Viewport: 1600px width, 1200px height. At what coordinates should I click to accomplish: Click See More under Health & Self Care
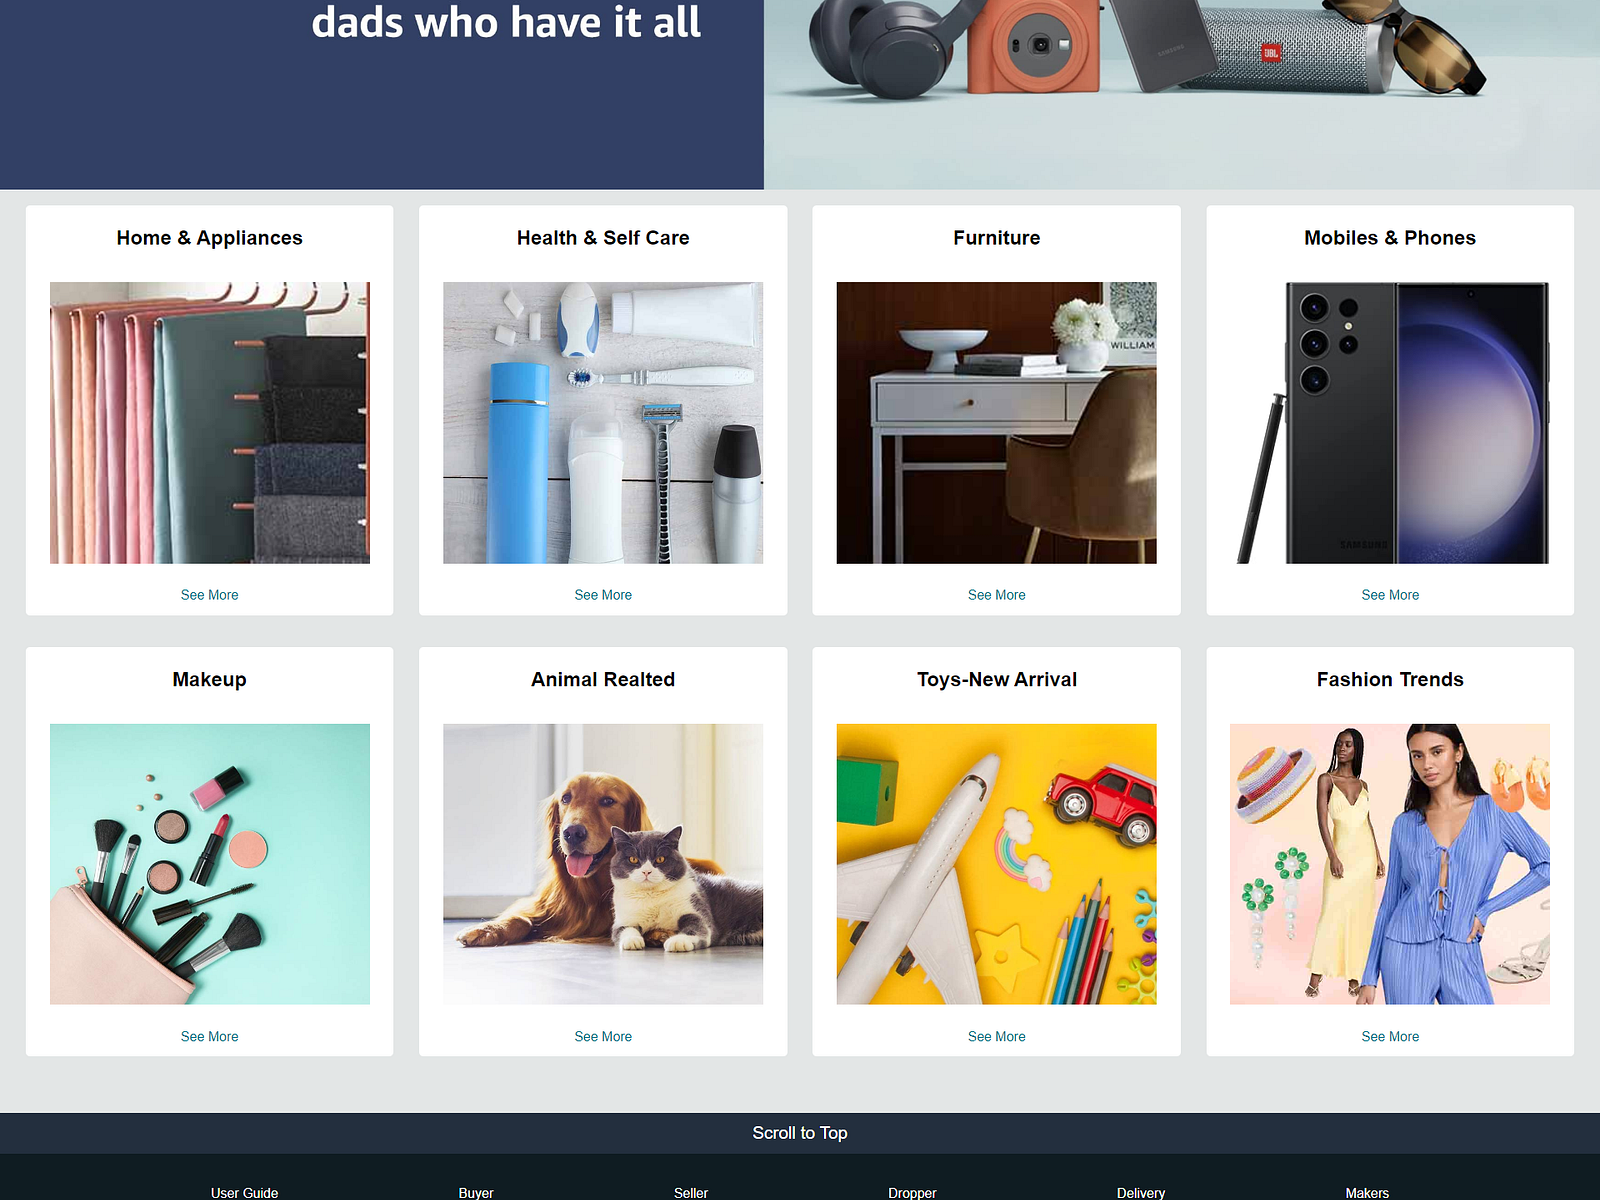603,595
